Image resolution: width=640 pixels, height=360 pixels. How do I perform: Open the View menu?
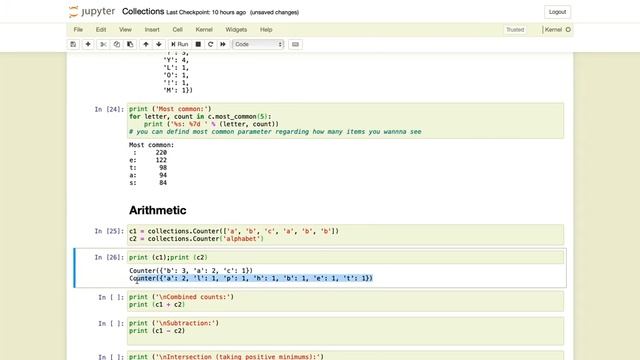click(125, 29)
